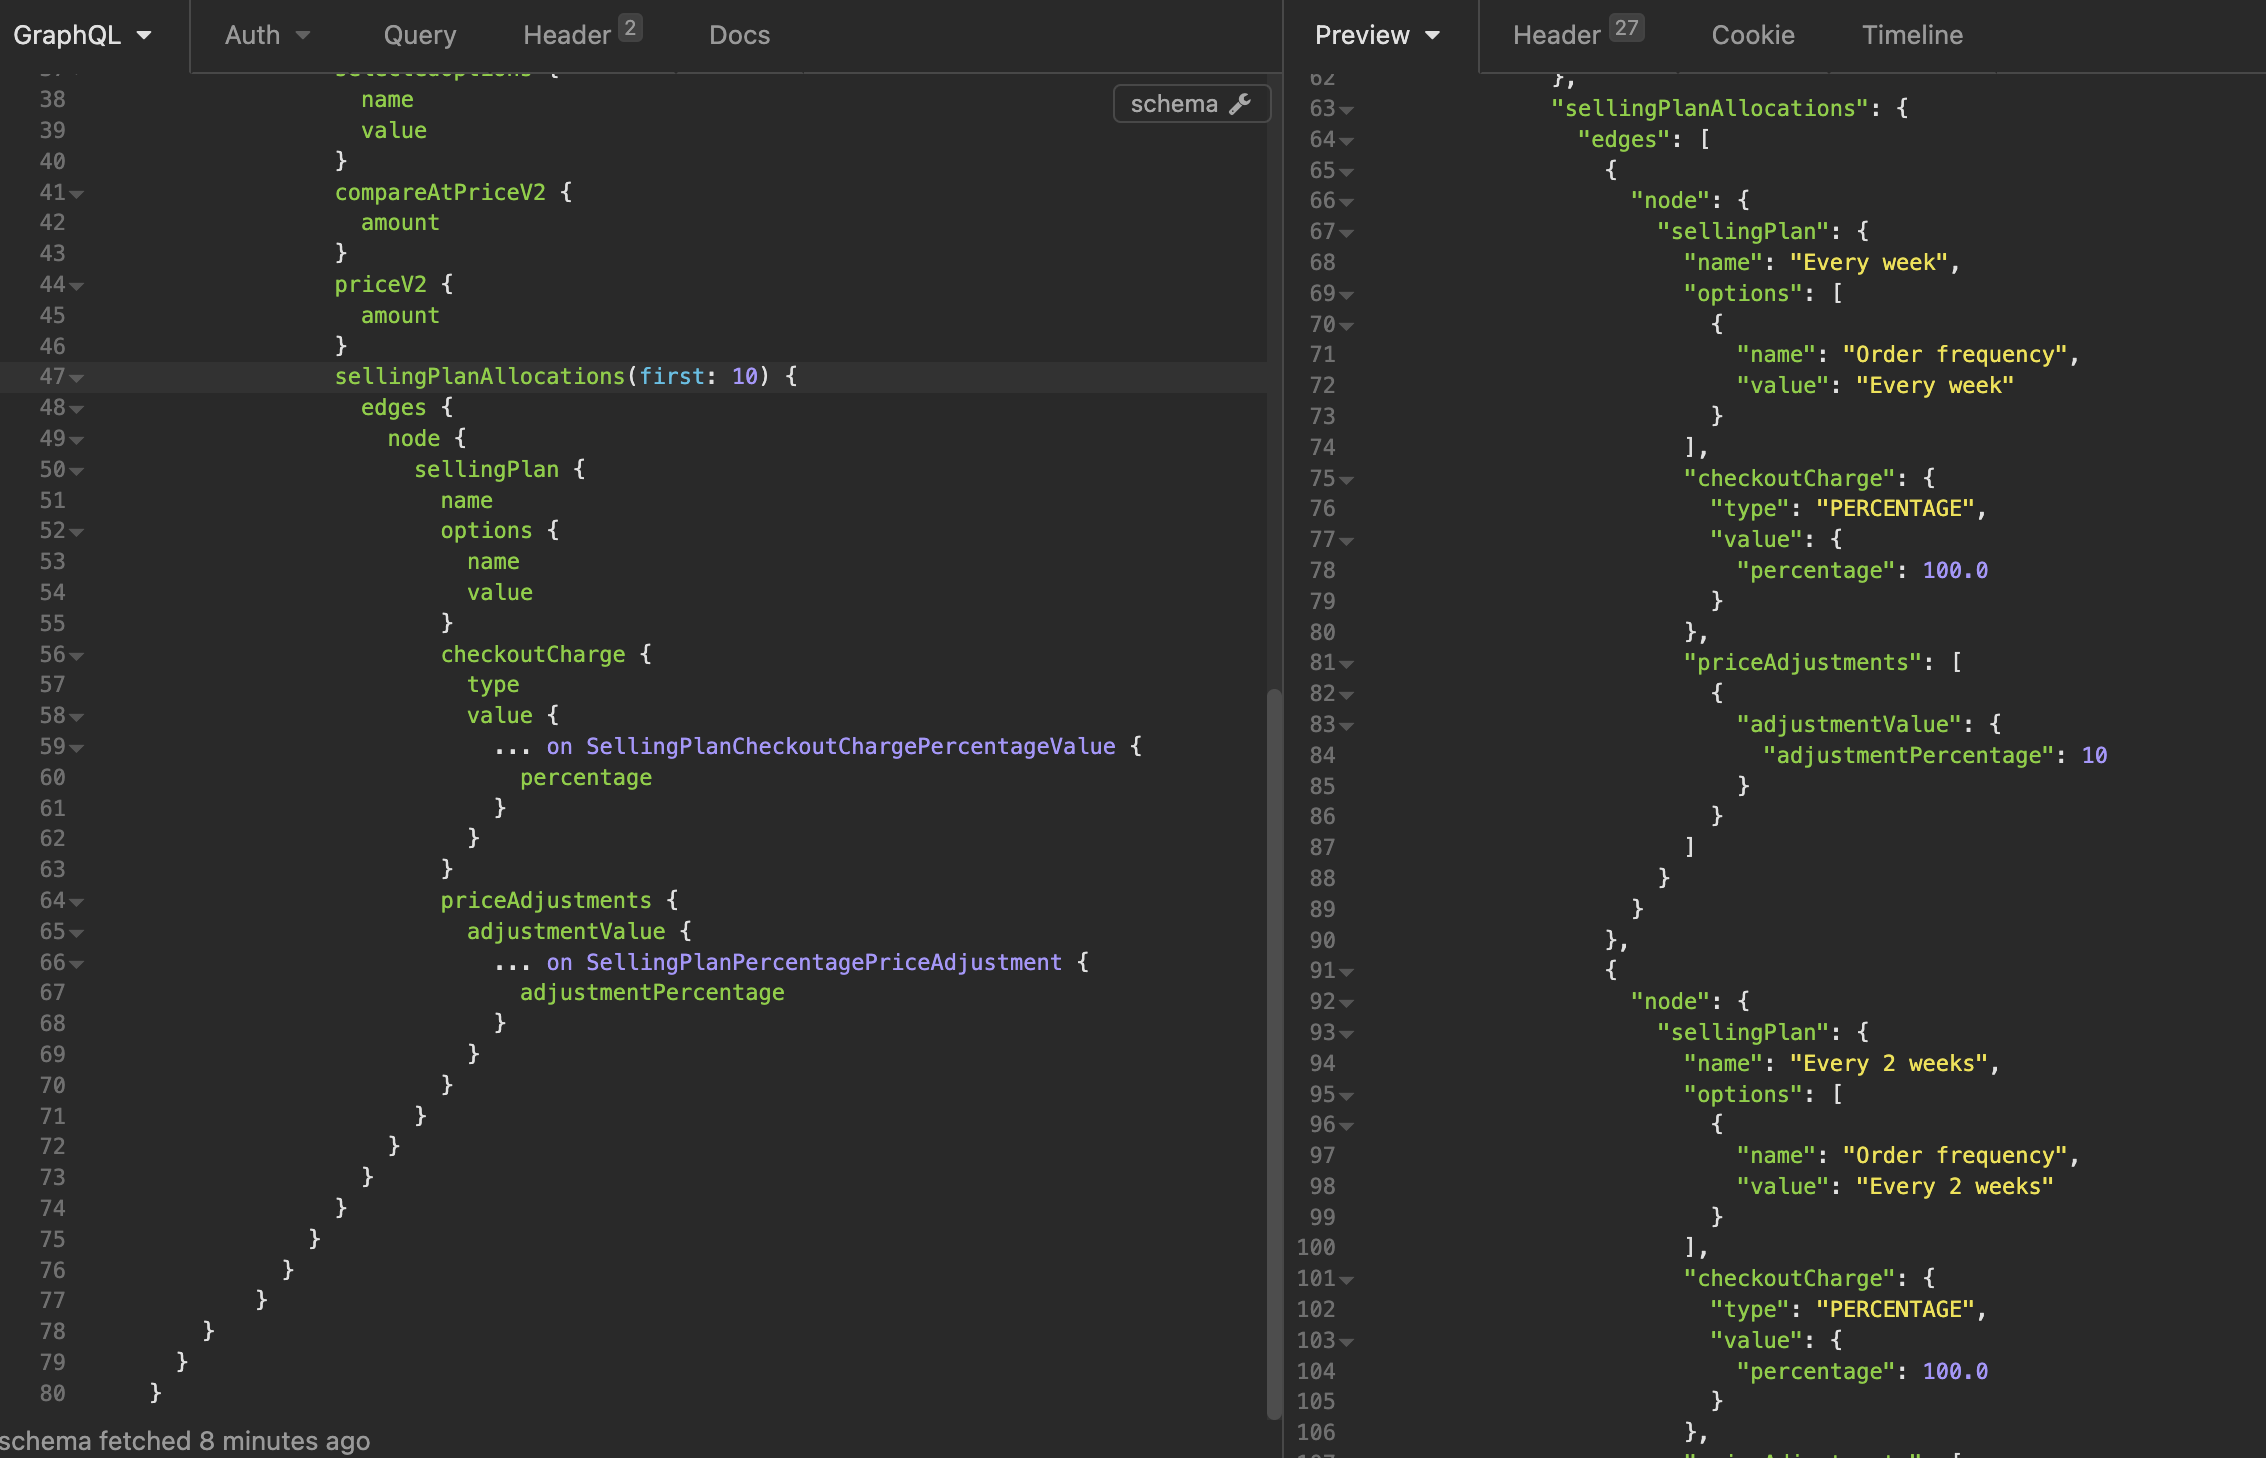Open the Auth tab dropdown arrow
This screenshot has width=2266, height=1458.
point(303,35)
